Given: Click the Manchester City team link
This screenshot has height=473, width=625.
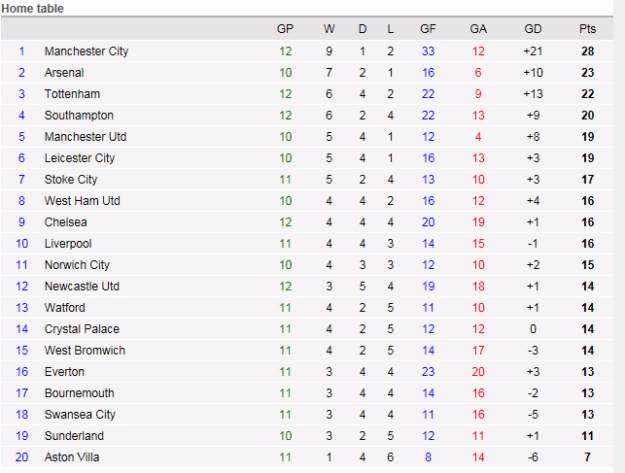Looking at the screenshot, I should click(x=86, y=51).
